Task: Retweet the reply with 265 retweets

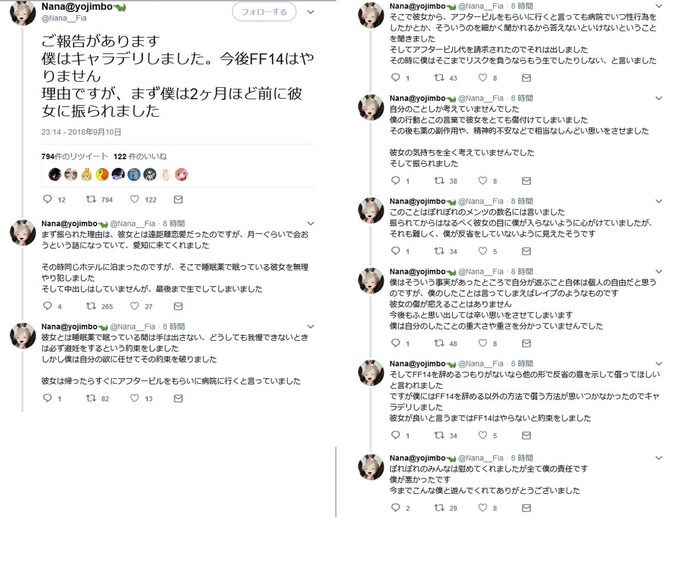Action: pos(91,306)
